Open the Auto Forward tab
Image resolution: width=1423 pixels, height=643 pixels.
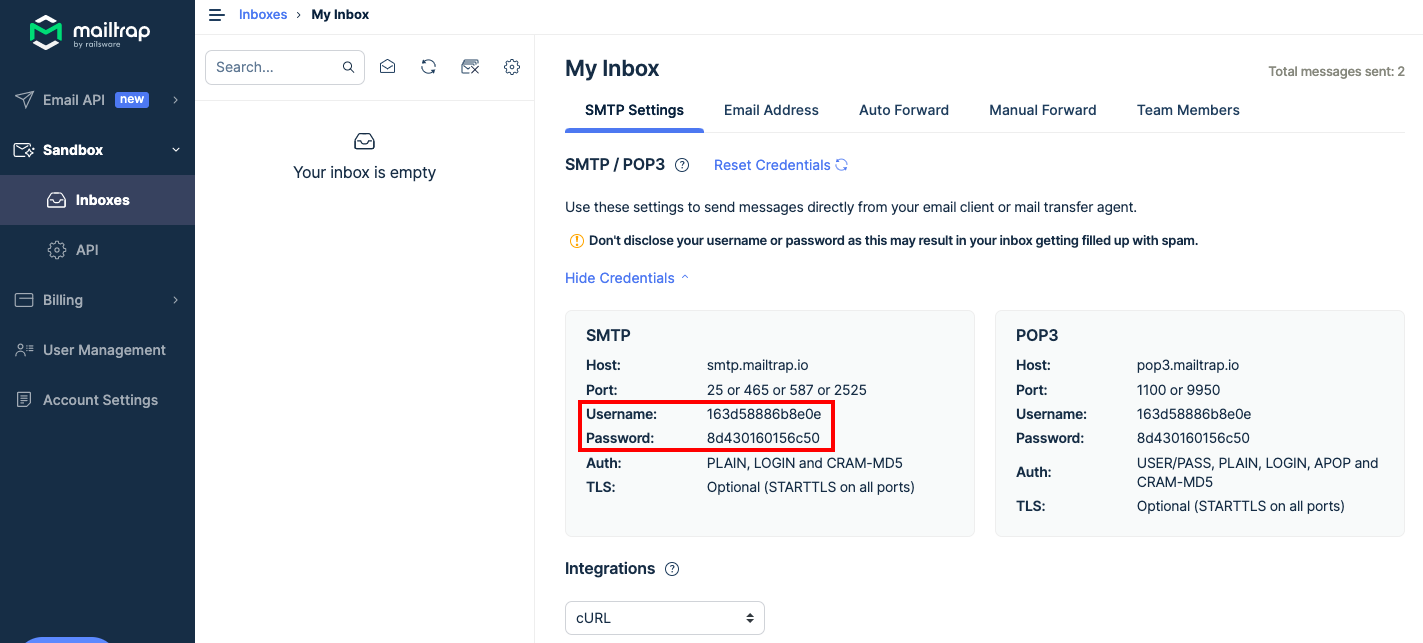pyautogui.click(x=904, y=110)
